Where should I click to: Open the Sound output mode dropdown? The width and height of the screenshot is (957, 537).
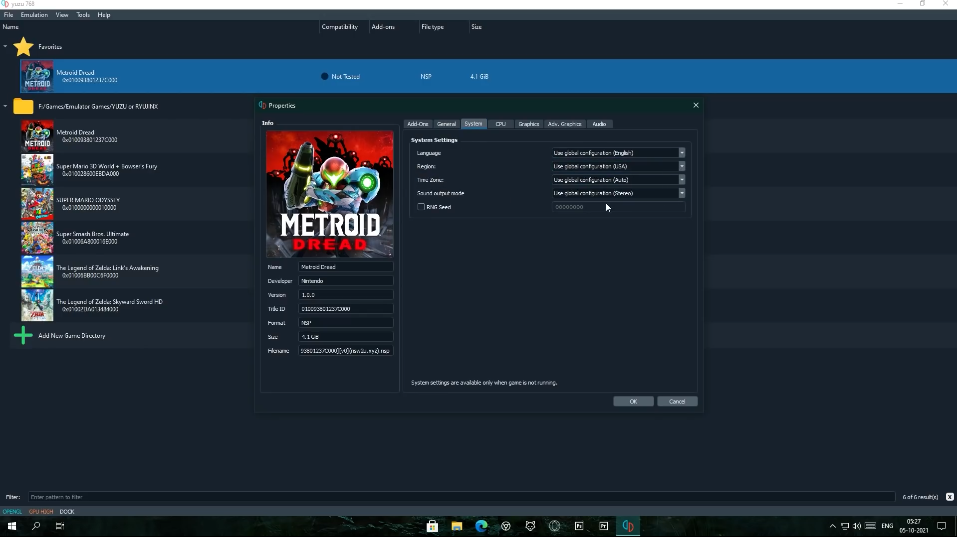pos(618,193)
